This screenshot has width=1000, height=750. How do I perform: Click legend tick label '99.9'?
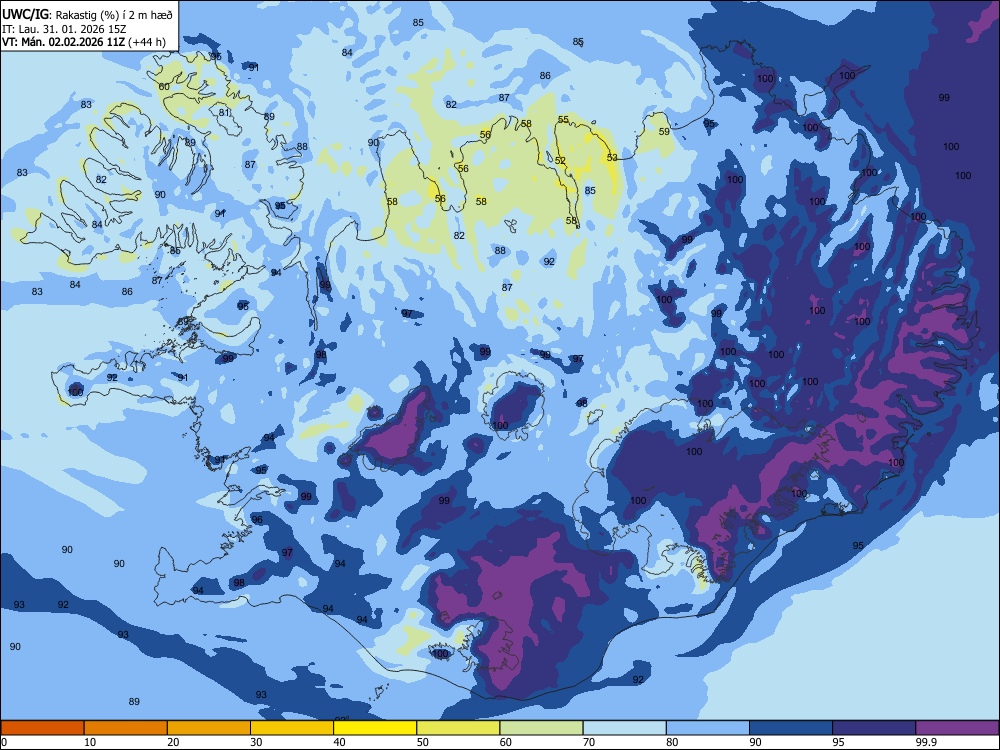tap(926, 742)
